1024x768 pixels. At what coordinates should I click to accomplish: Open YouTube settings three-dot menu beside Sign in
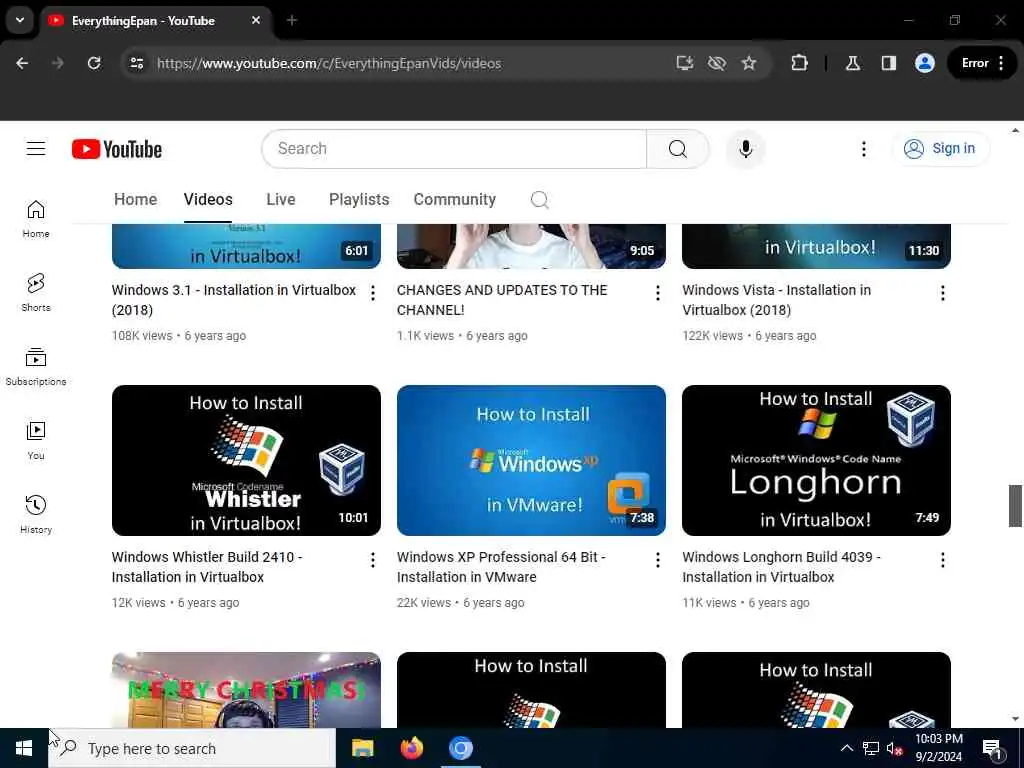[x=863, y=149]
